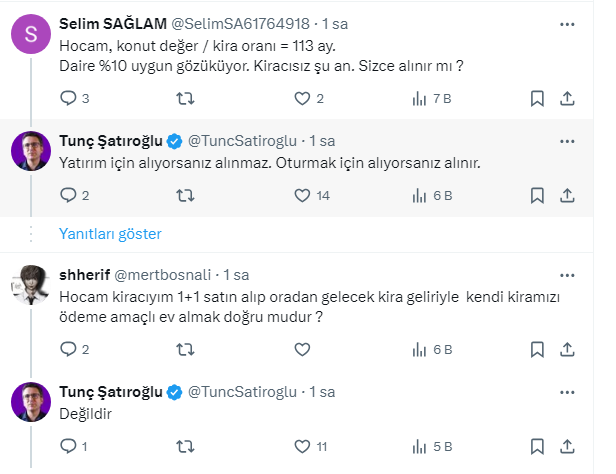Share the 'Değildir' reply
This screenshot has width=616, height=474.
pyautogui.click(x=567, y=446)
